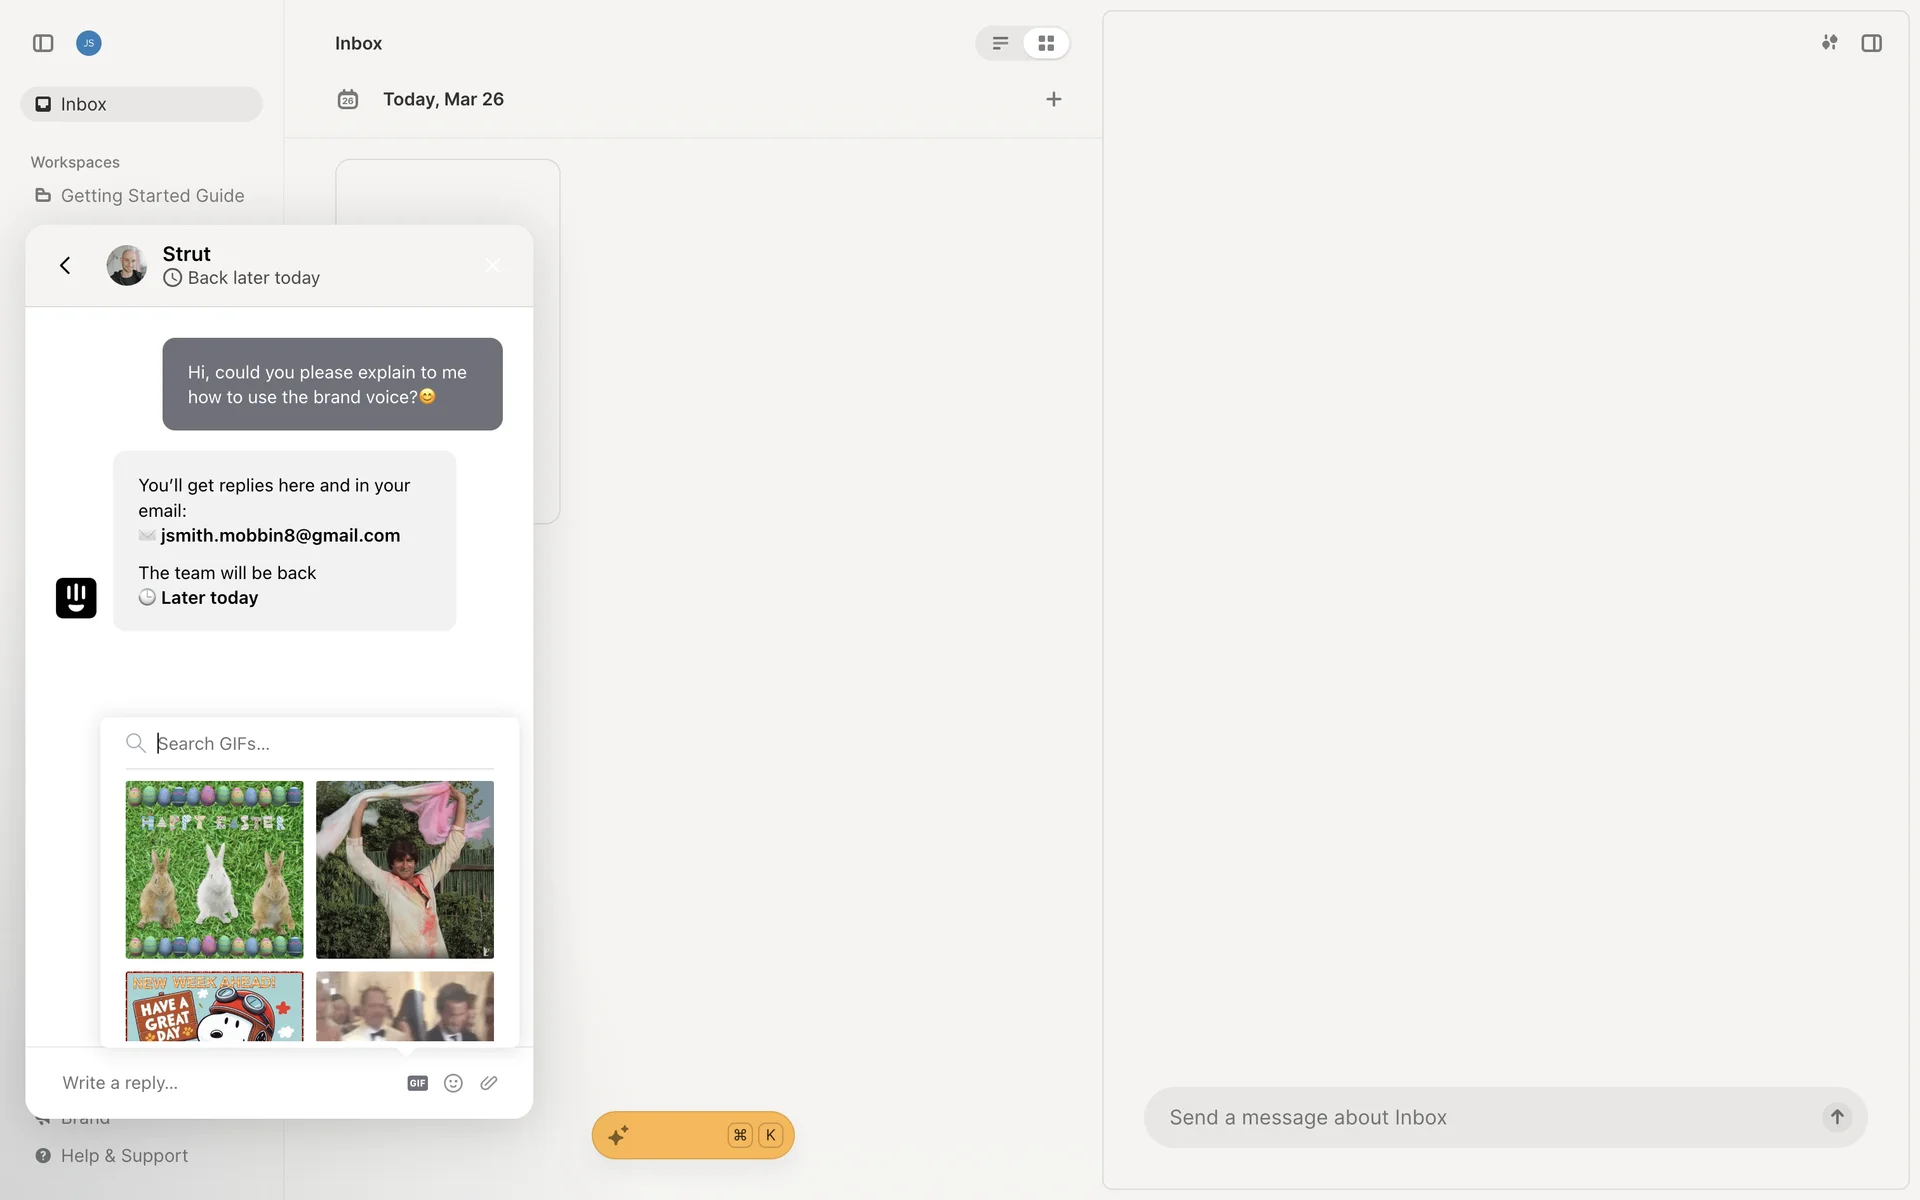The width and height of the screenshot is (1920, 1200).
Task: Add new item with plus icon
Action: (1053, 99)
